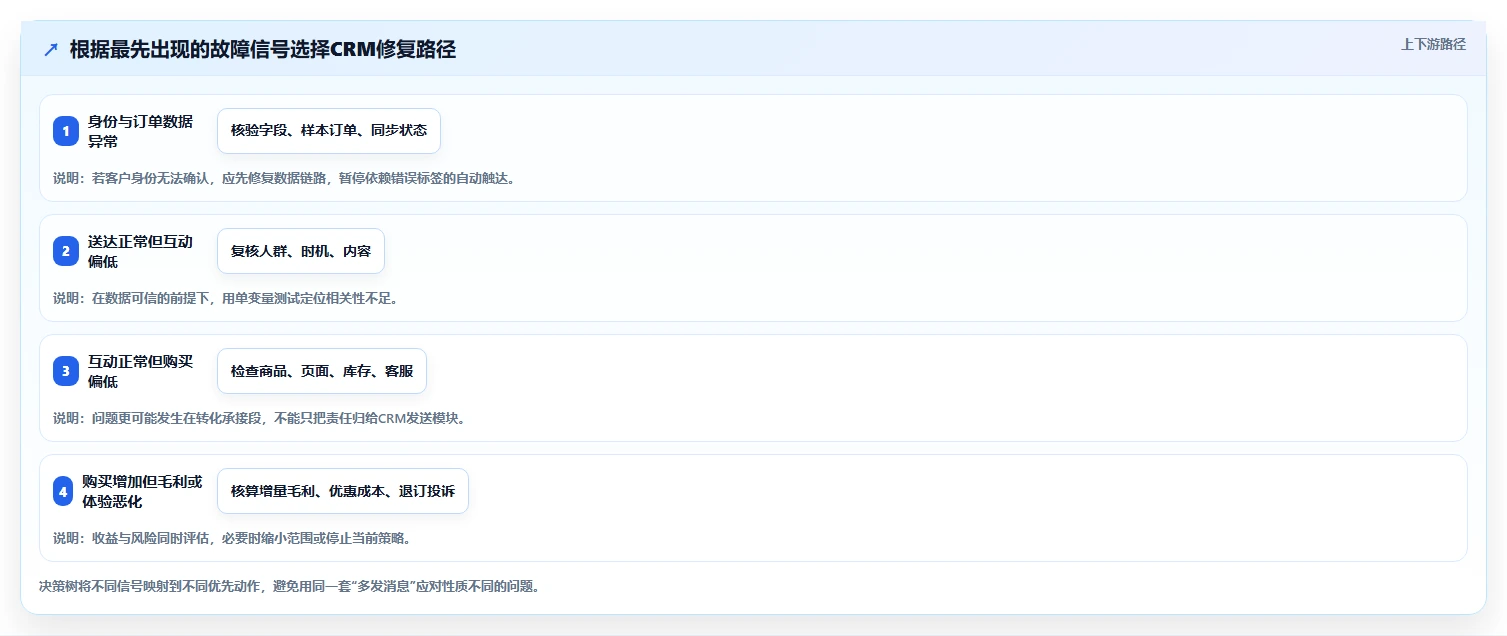Viewport: 1507px width, 636px height.
Task: Click the footer sentence starting with 决策树将不同信号
Action: (x=289, y=586)
